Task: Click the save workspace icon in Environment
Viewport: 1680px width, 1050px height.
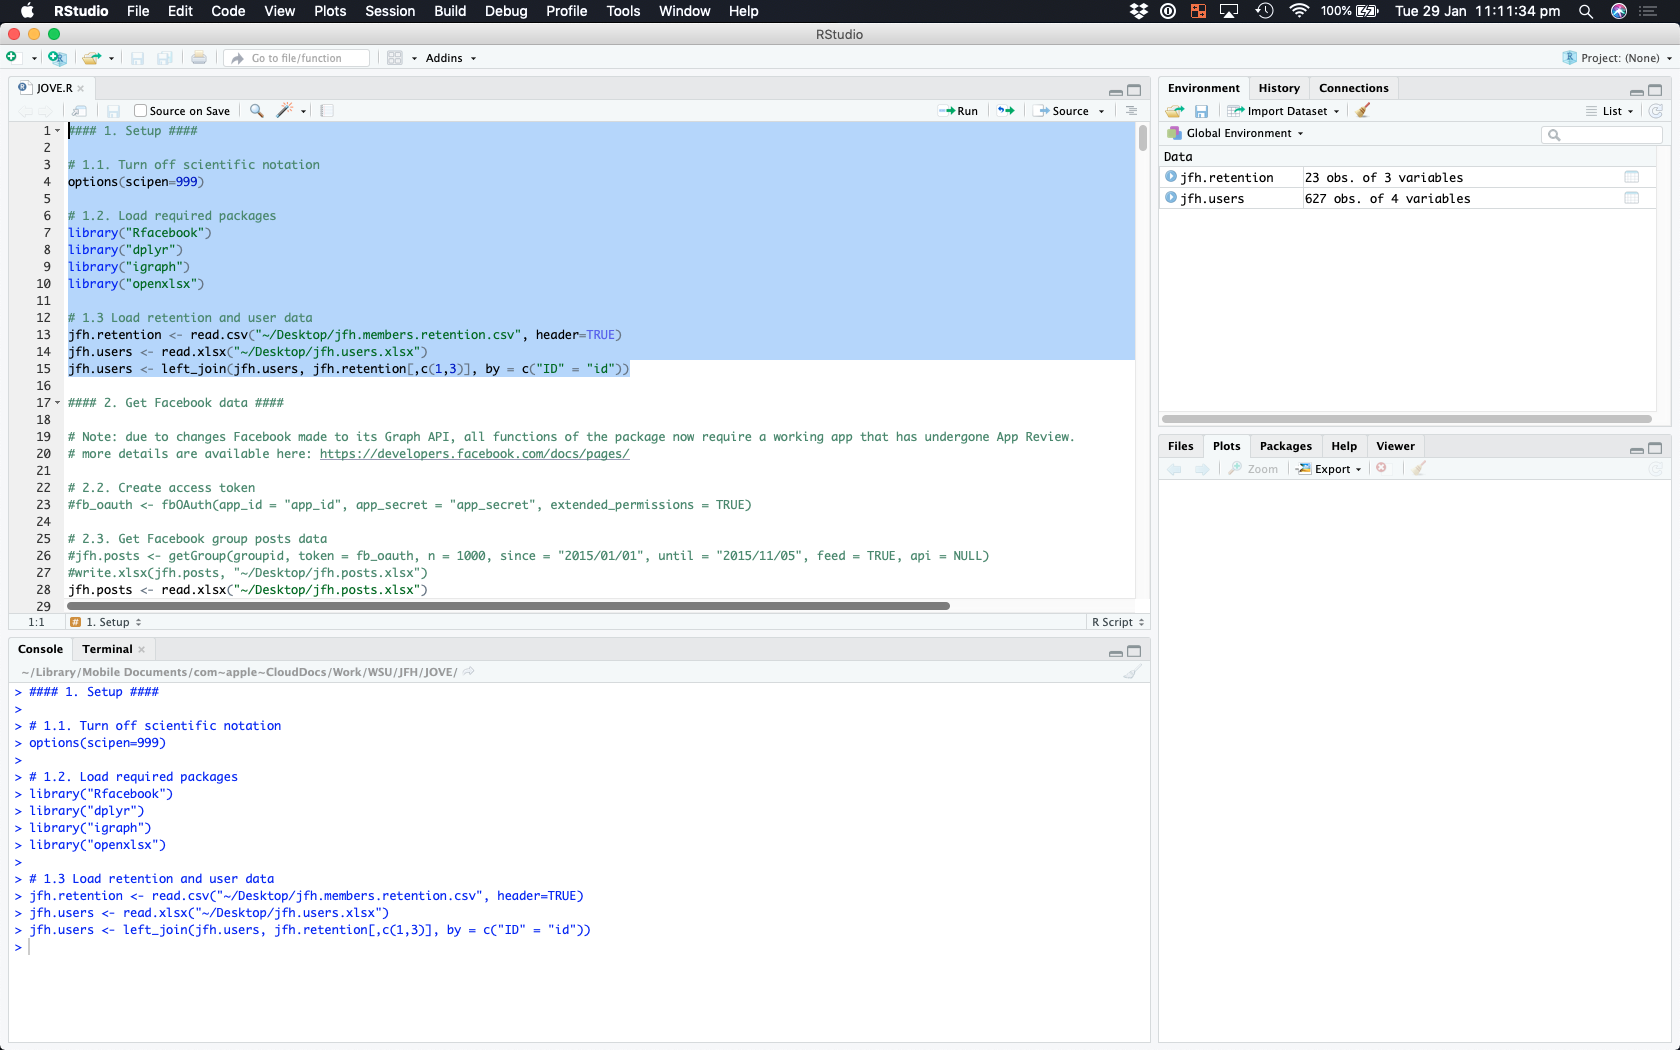Action: (x=1202, y=111)
